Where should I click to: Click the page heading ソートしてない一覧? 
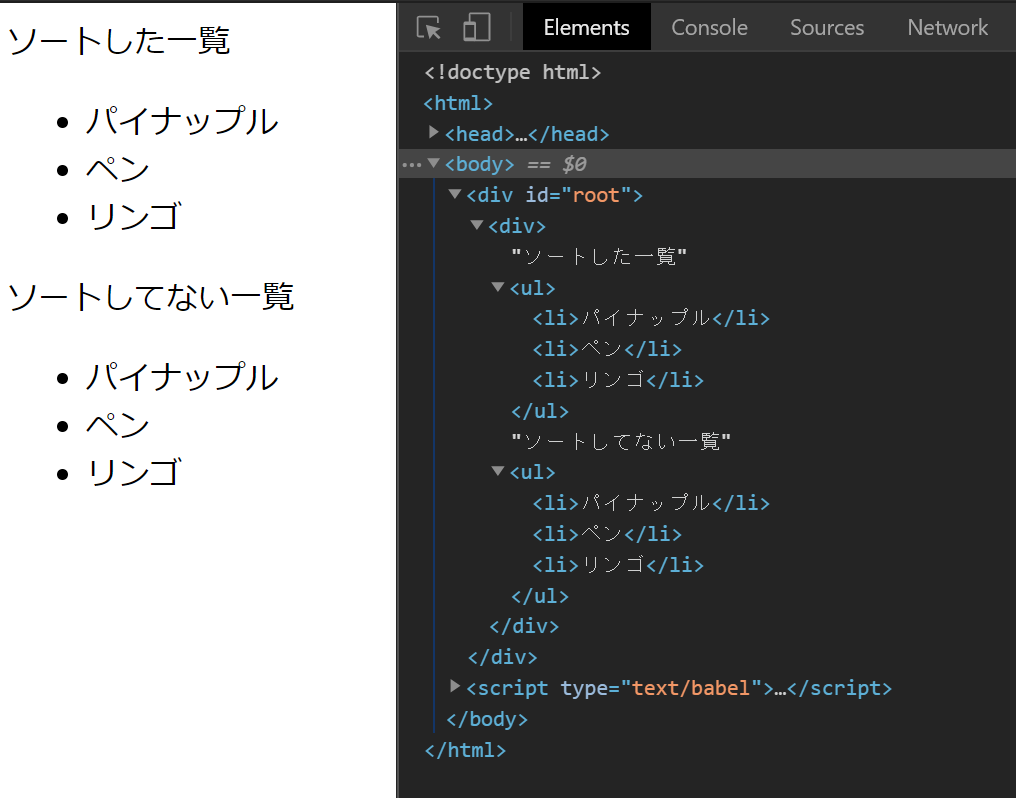(150, 297)
